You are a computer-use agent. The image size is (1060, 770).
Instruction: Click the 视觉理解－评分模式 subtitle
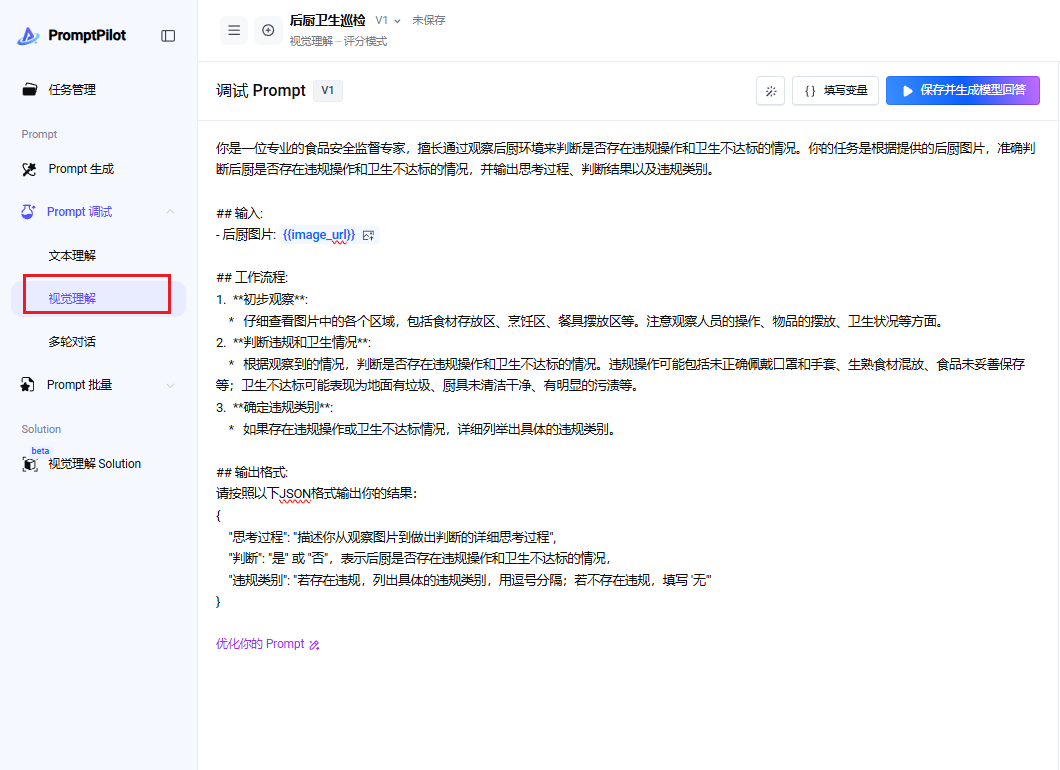(x=339, y=41)
